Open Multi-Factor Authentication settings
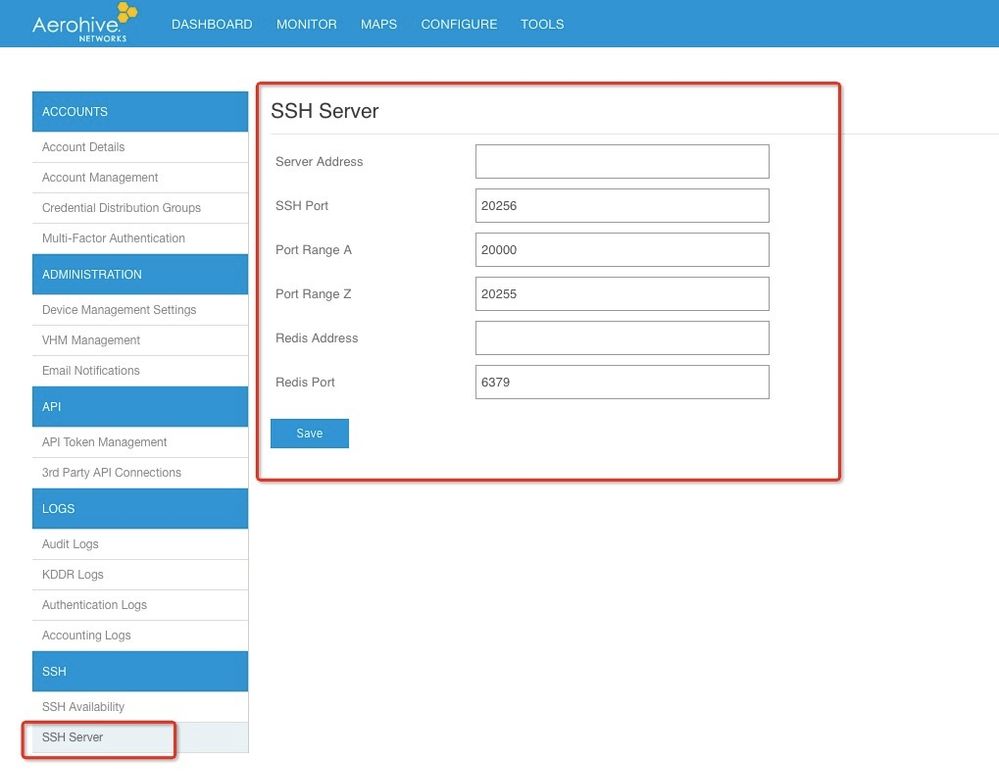Viewport: 999px width, 771px height. click(113, 238)
